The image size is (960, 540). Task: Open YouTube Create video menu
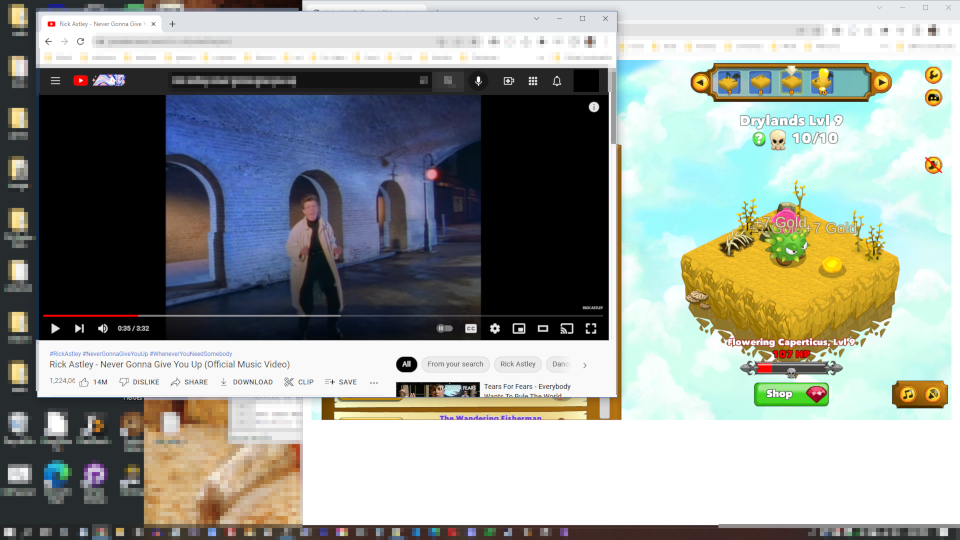[x=509, y=81]
